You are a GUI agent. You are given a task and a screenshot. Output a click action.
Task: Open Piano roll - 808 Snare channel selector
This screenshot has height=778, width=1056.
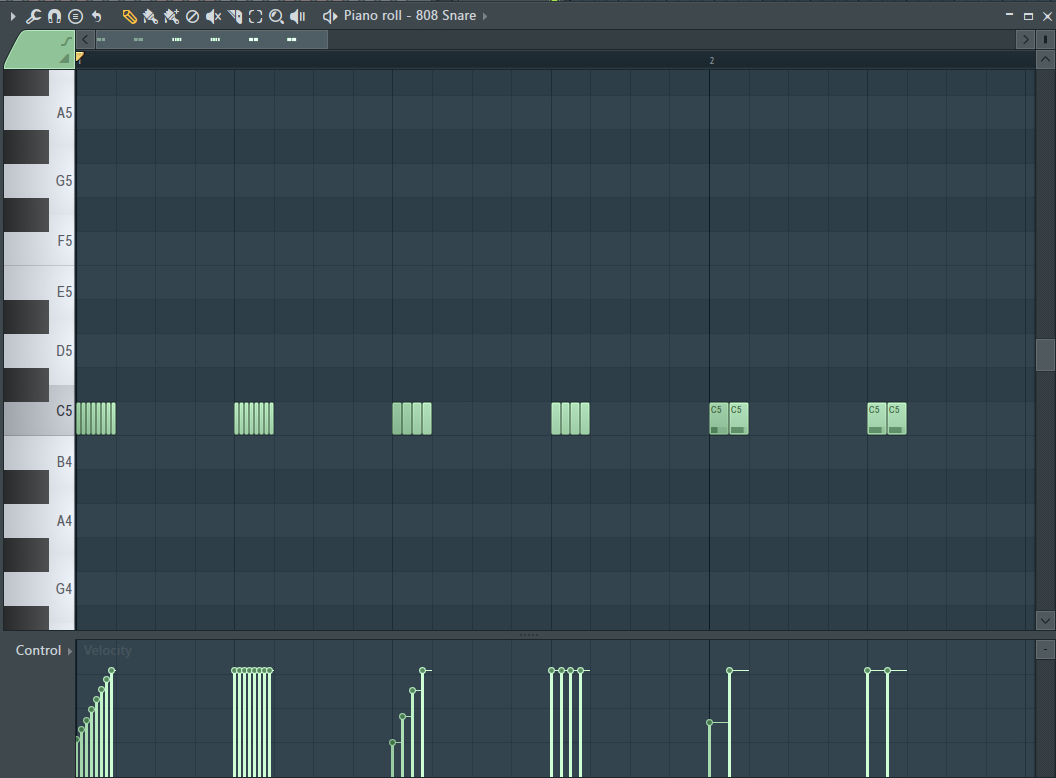[409, 15]
